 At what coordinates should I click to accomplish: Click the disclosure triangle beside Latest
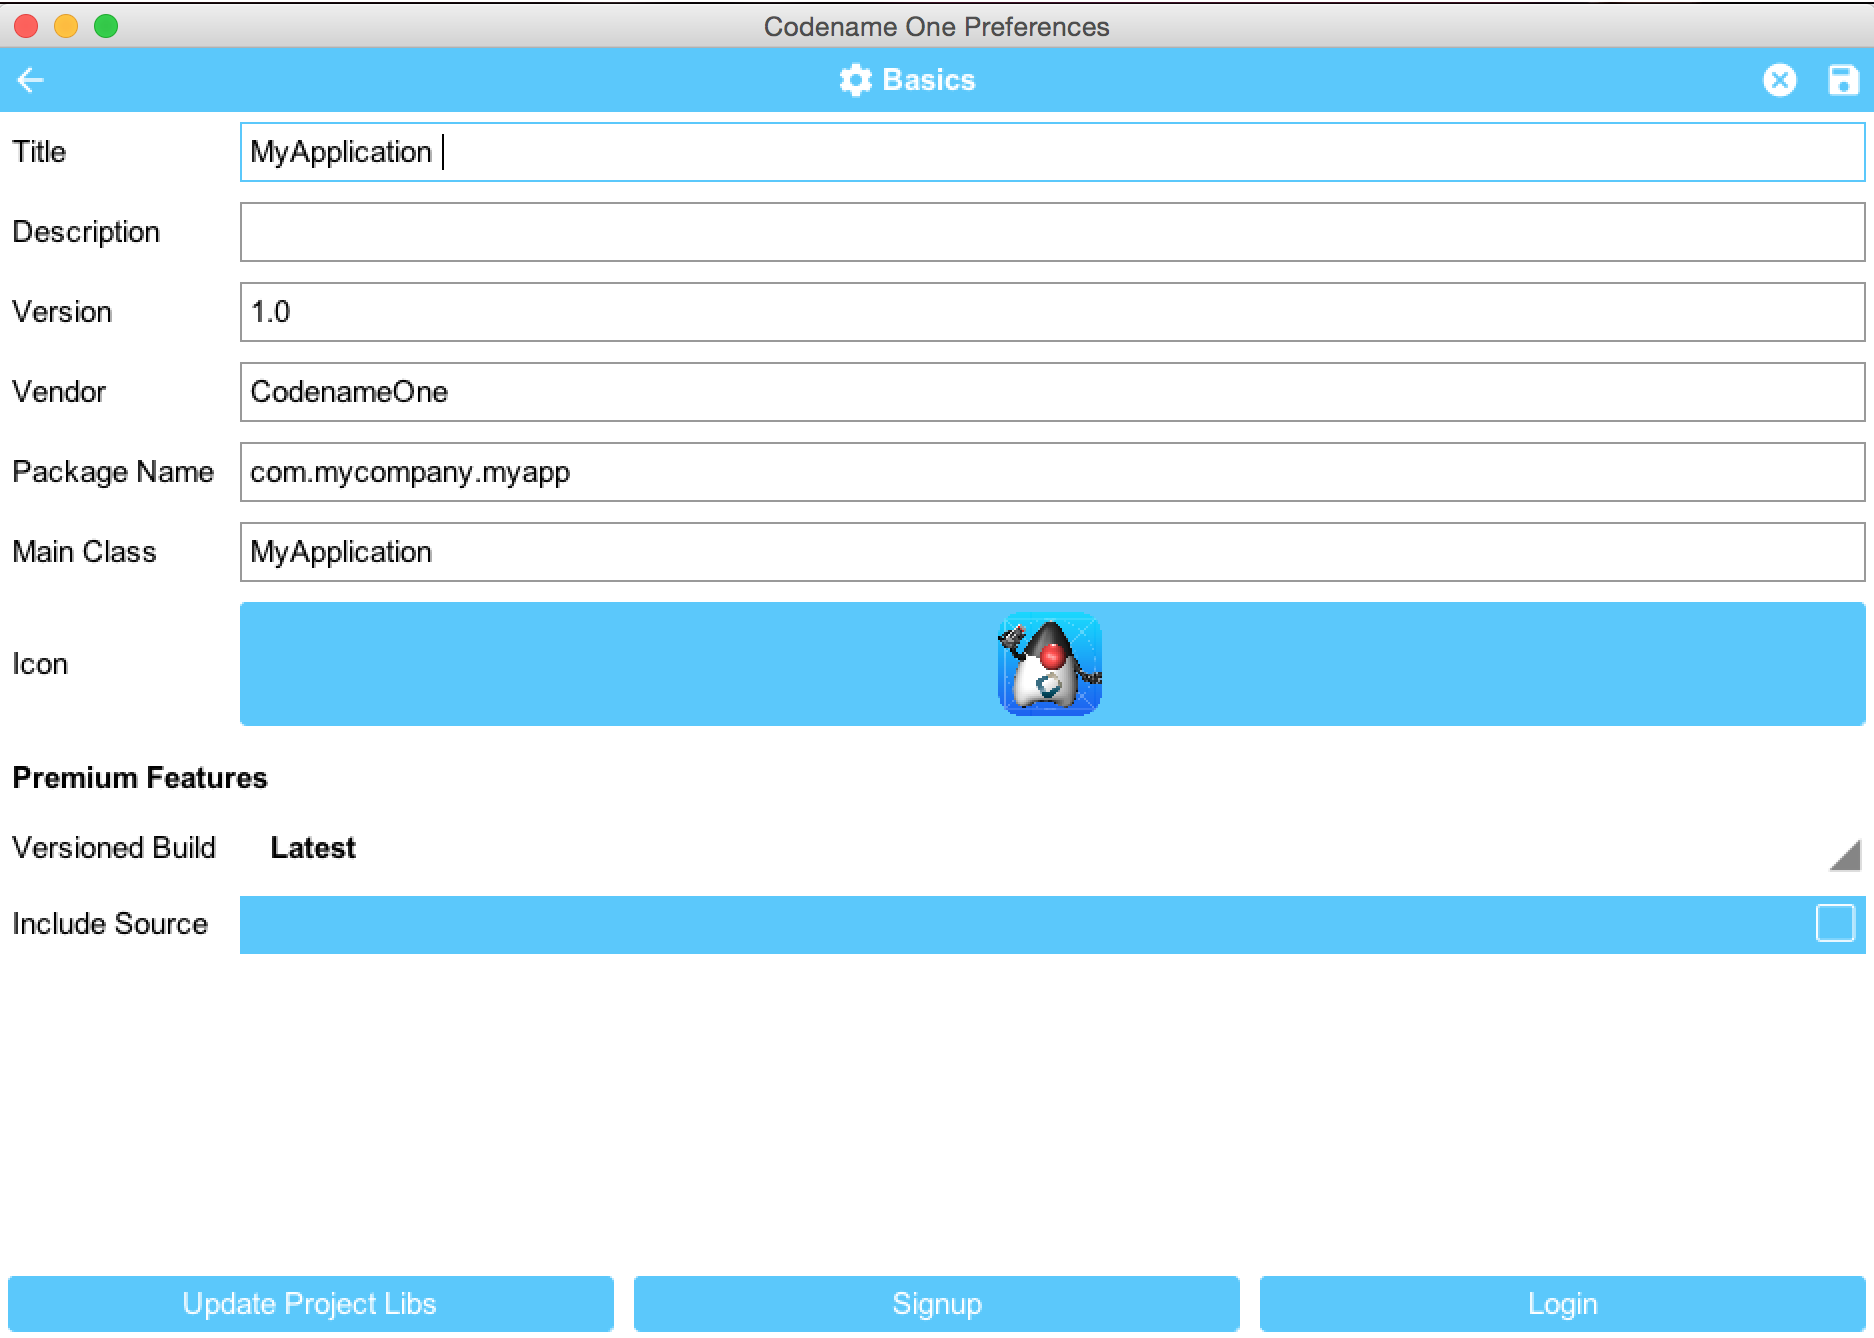click(1848, 855)
